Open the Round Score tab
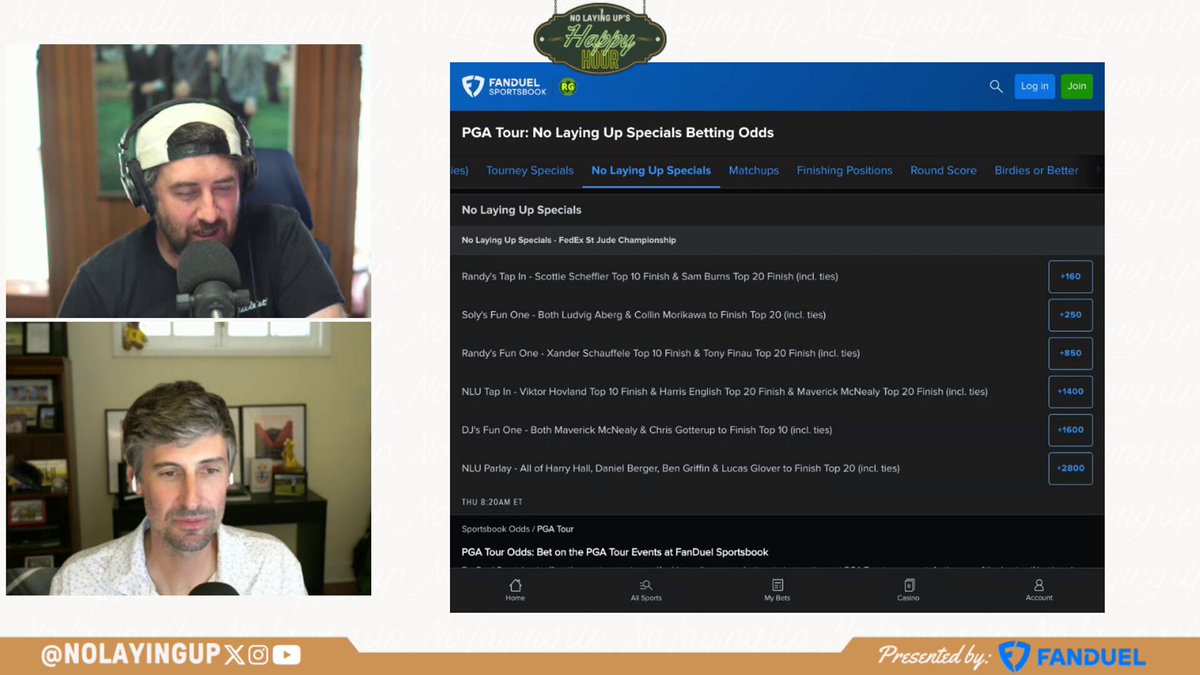1200x675 pixels. (x=943, y=171)
